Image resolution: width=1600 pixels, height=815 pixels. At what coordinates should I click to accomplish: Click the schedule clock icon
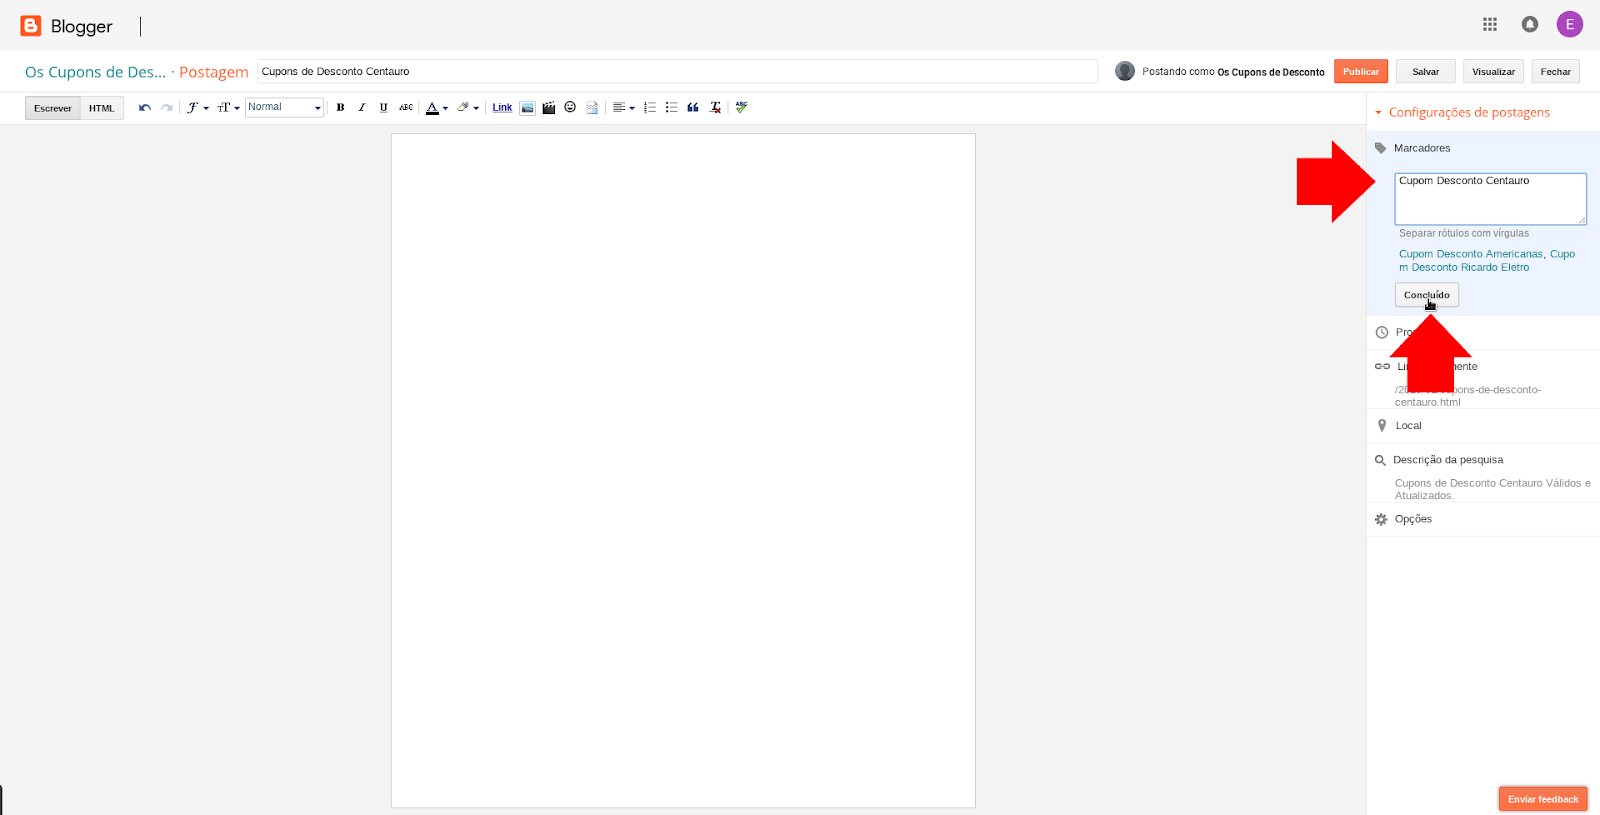(x=1382, y=332)
